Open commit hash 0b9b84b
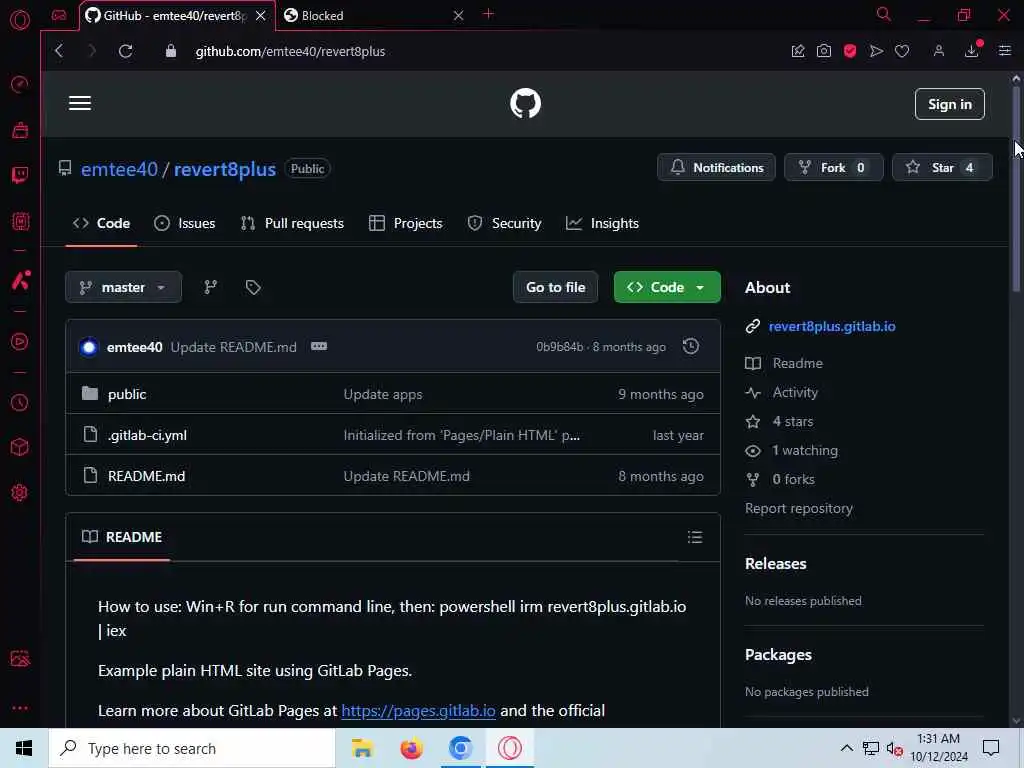Image resolution: width=1024 pixels, height=768 pixels. [x=560, y=347]
